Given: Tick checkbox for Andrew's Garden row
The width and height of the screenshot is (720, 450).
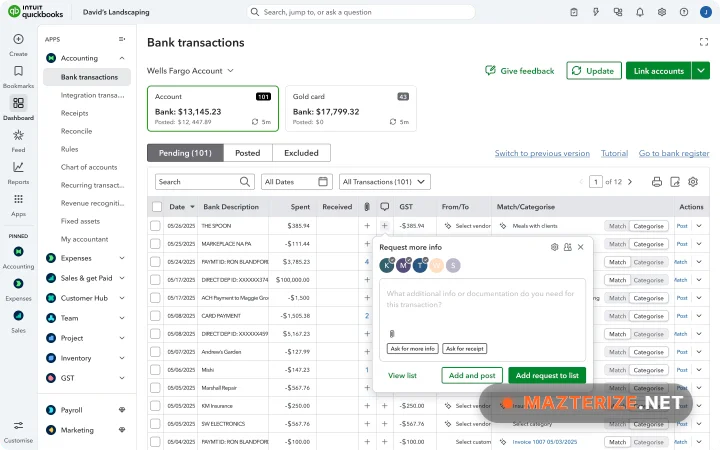Looking at the screenshot, I should [x=155, y=352].
